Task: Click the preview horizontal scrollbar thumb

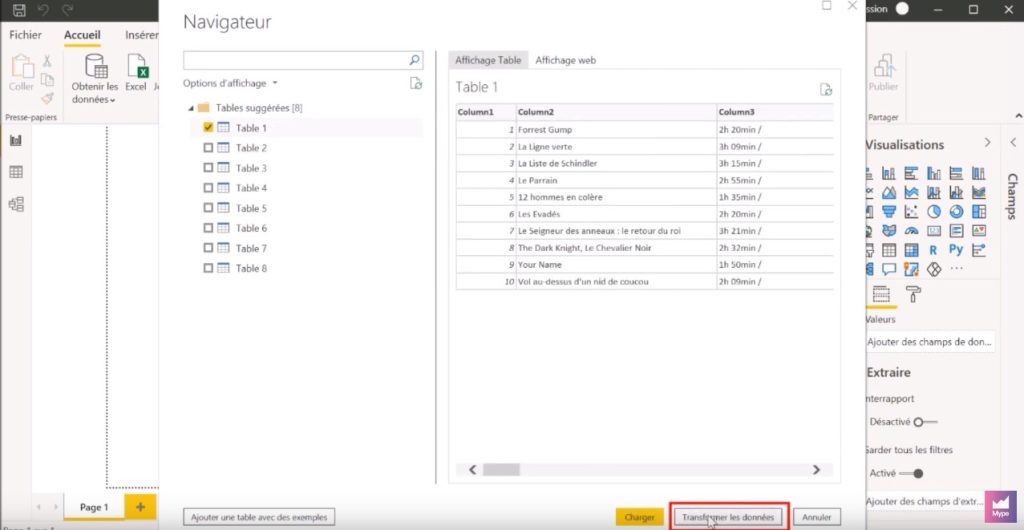Action: pyautogui.click(x=502, y=469)
